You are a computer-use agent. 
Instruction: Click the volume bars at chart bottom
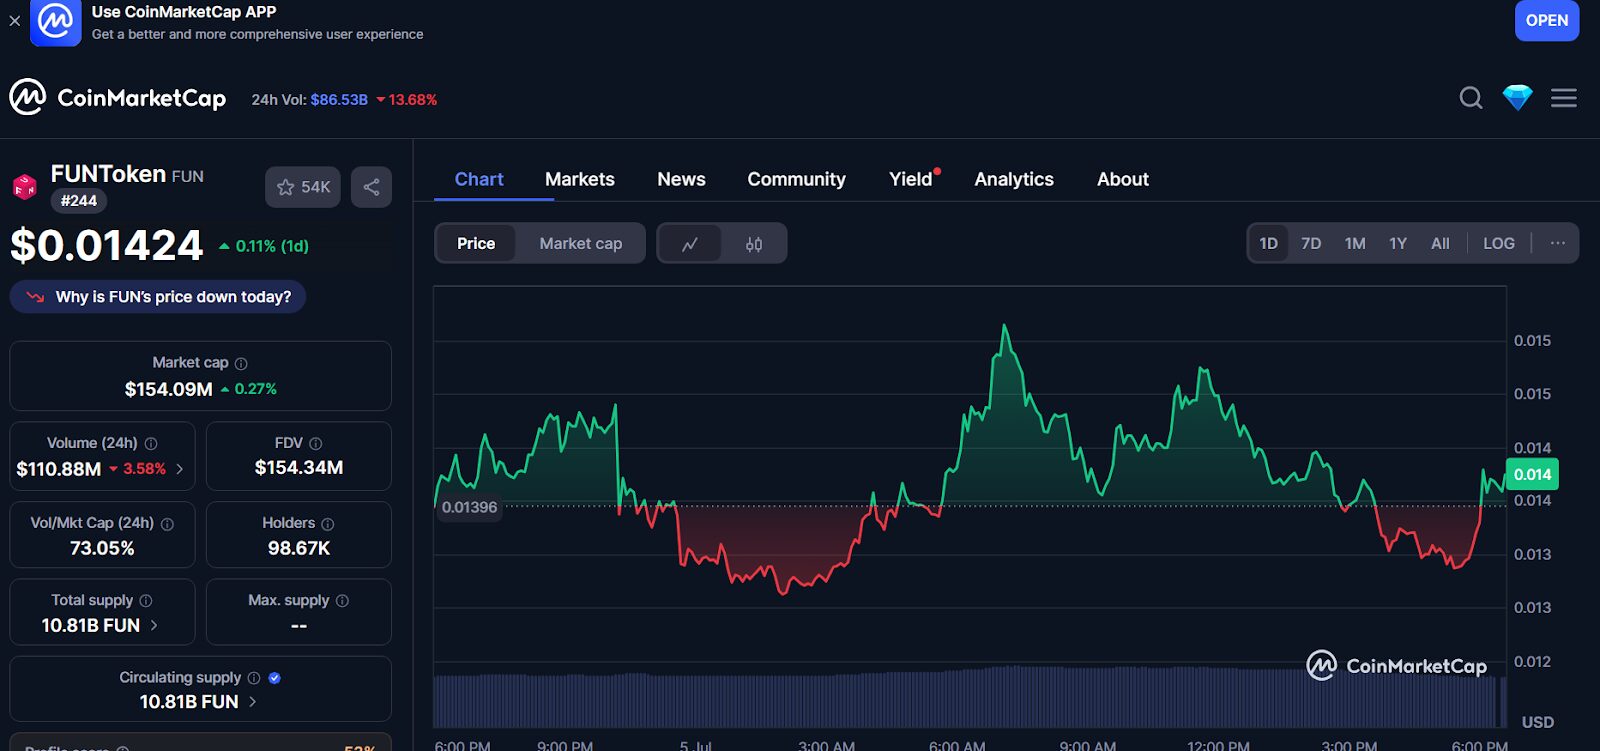[x=900, y=698]
